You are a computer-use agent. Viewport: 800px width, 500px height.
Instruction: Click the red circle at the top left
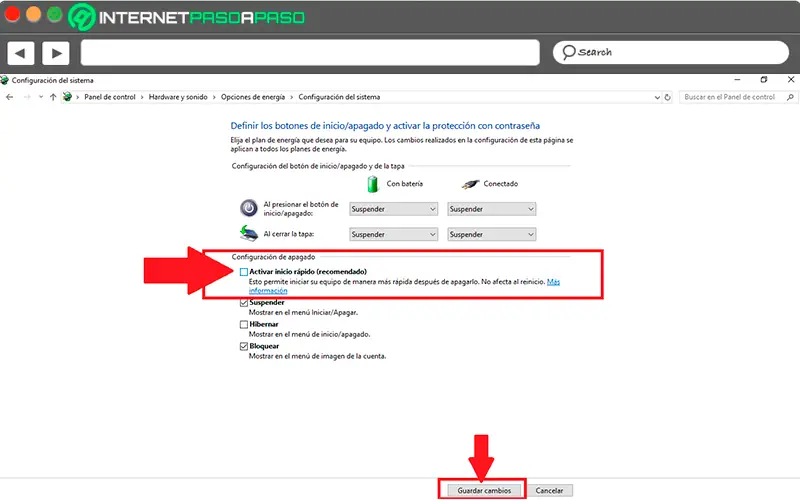[x=12, y=15]
